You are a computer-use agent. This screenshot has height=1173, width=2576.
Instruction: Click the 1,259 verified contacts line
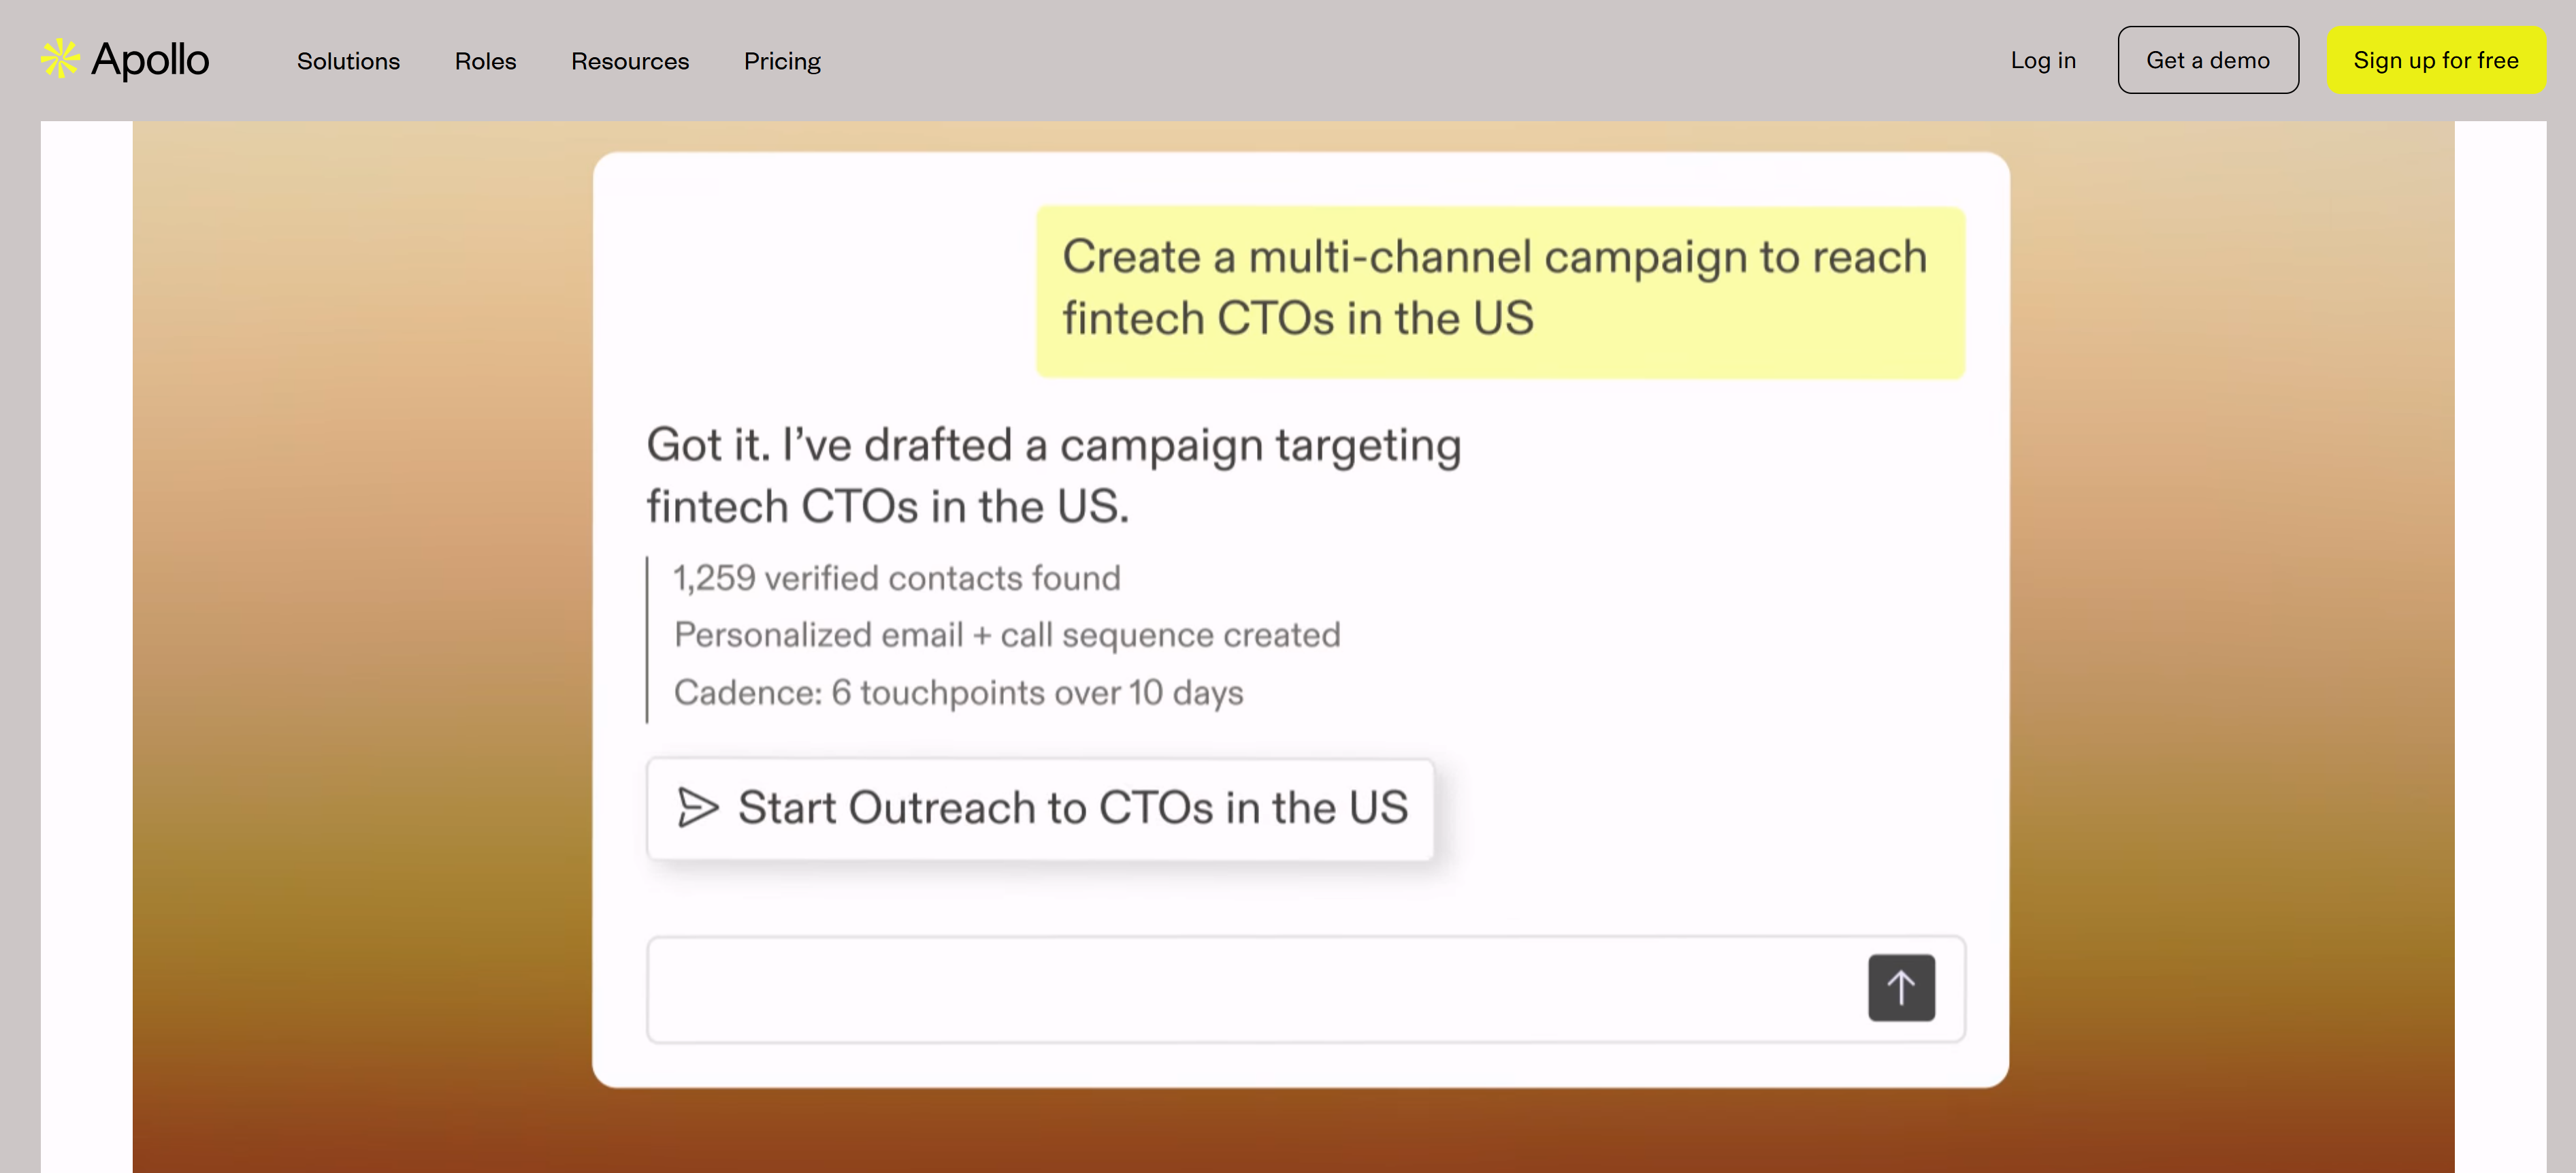[897, 578]
